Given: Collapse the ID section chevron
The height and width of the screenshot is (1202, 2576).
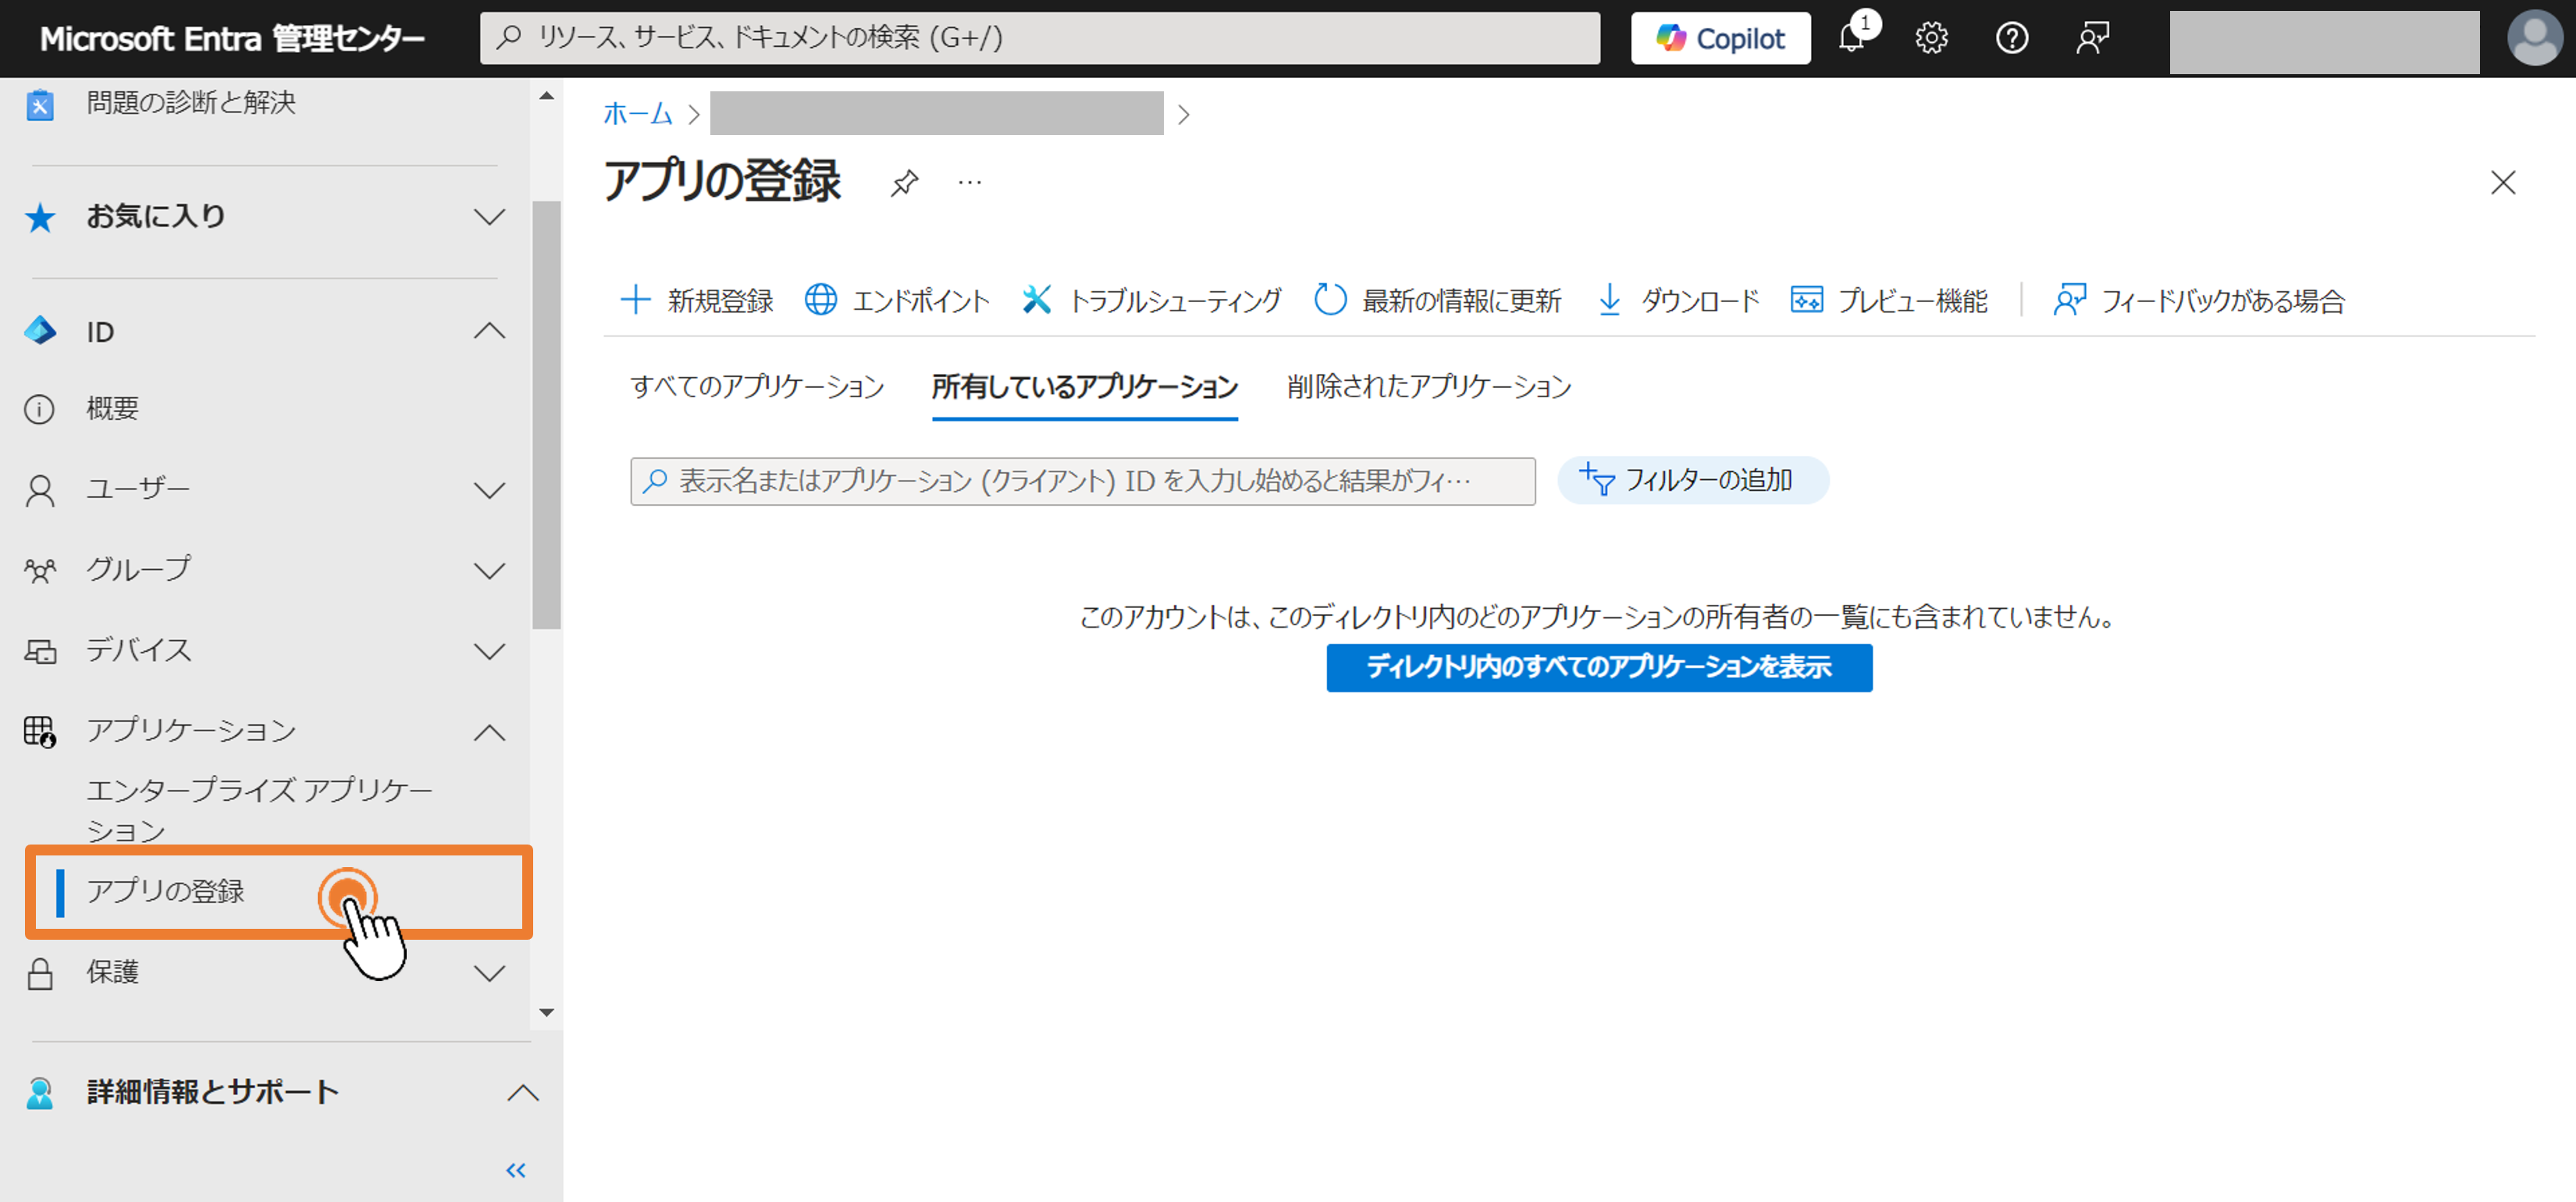Looking at the screenshot, I should (x=489, y=331).
